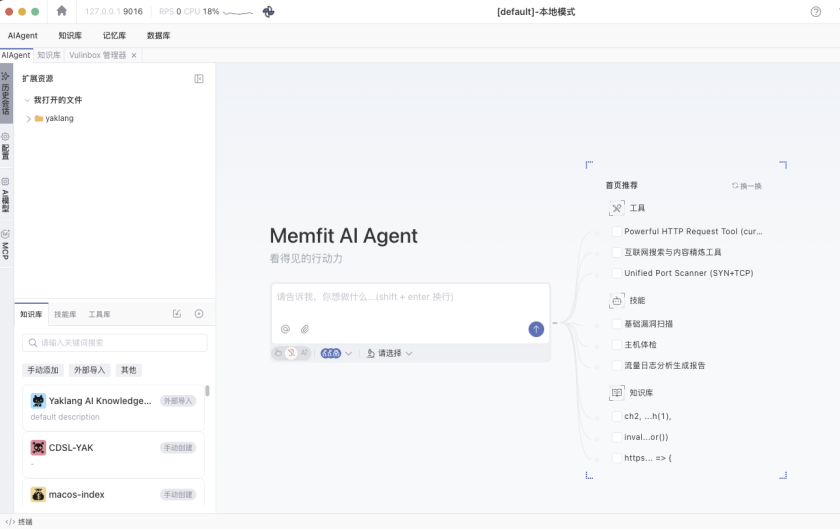Select the 知识库 panel tab
The height and width of the screenshot is (529, 840).
[31, 314]
